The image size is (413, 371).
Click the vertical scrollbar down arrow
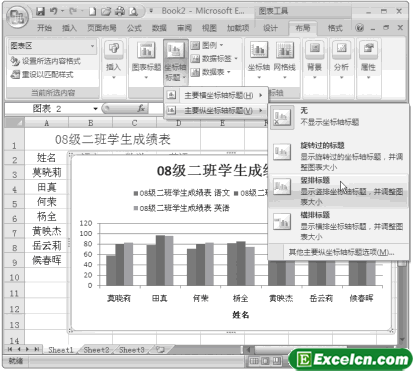click(402, 339)
